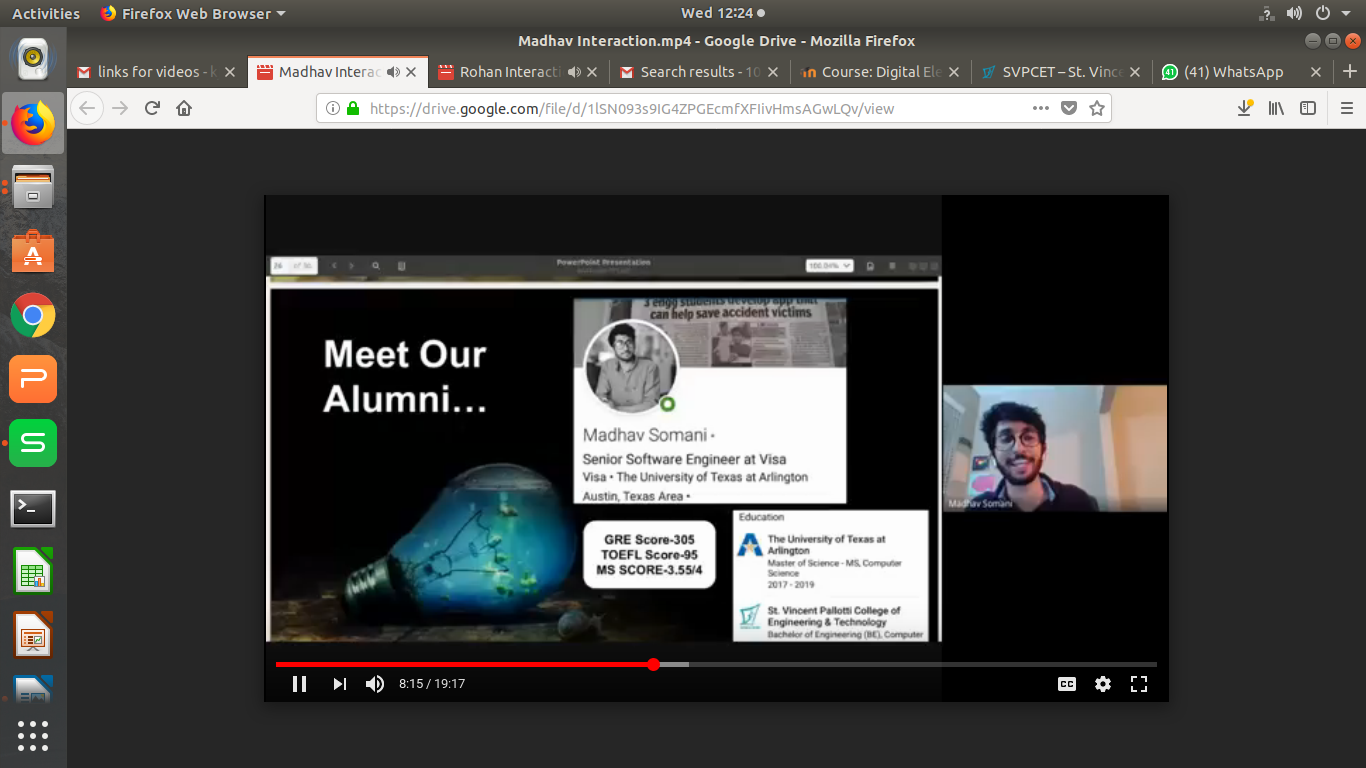Enter fullscreen mode on video player

click(1138, 684)
